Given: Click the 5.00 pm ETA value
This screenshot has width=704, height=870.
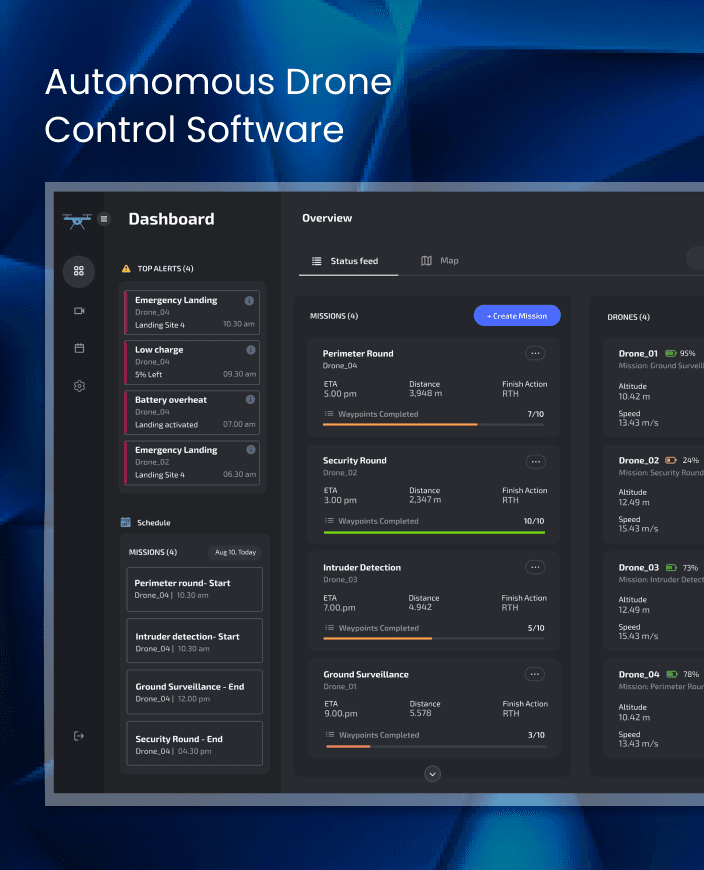Looking at the screenshot, I should 340,393.
